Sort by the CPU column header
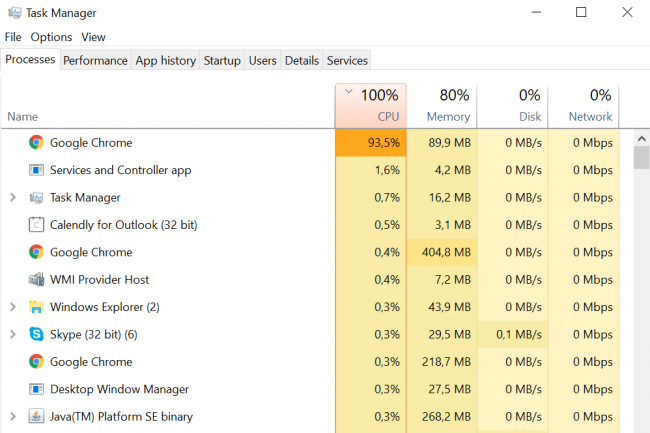The height and width of the screenshot is (433, 650). point(371,106)
